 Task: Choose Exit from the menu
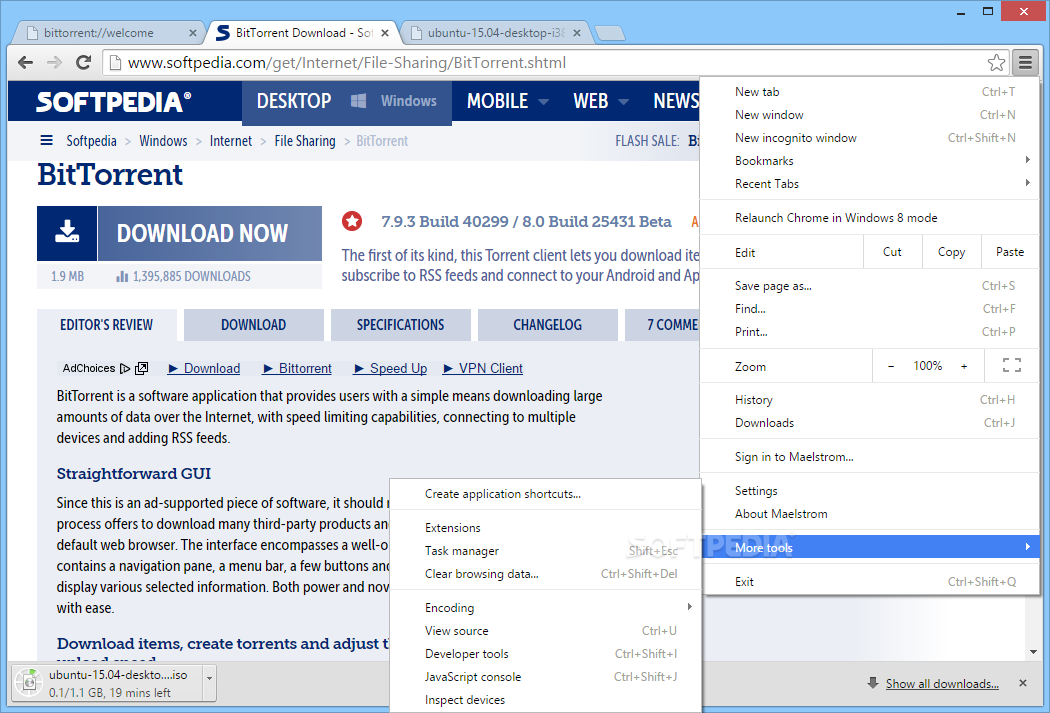870,582
